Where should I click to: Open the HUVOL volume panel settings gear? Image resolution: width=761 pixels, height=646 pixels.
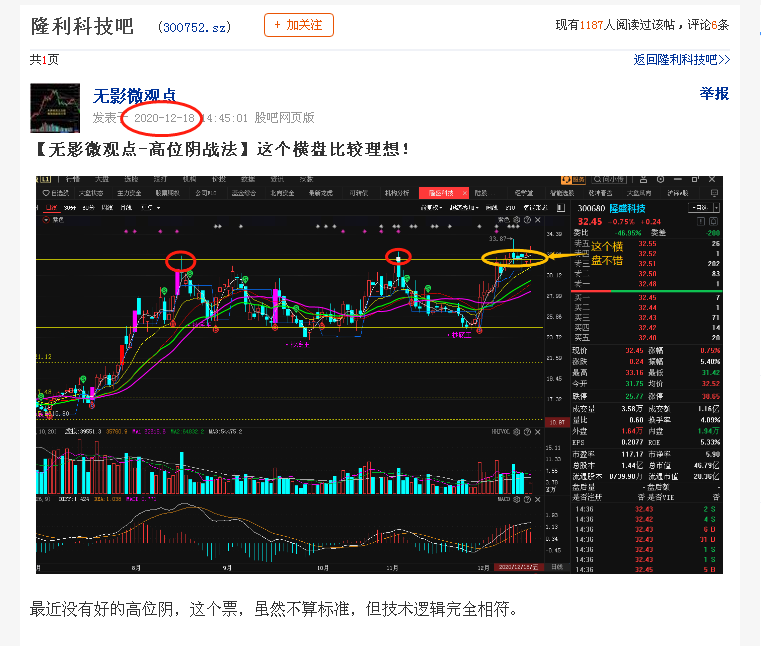click(517, 431)
